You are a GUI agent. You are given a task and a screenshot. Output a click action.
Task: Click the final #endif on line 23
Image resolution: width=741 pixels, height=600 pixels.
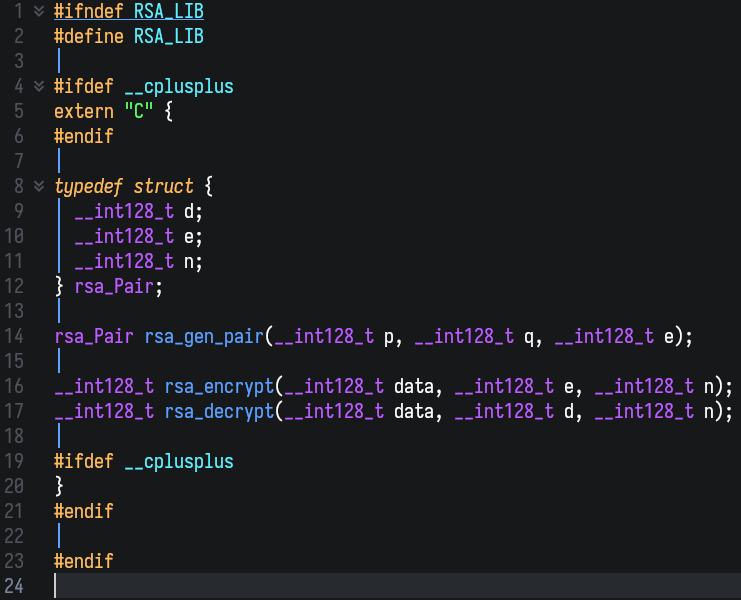click(84, 561)
